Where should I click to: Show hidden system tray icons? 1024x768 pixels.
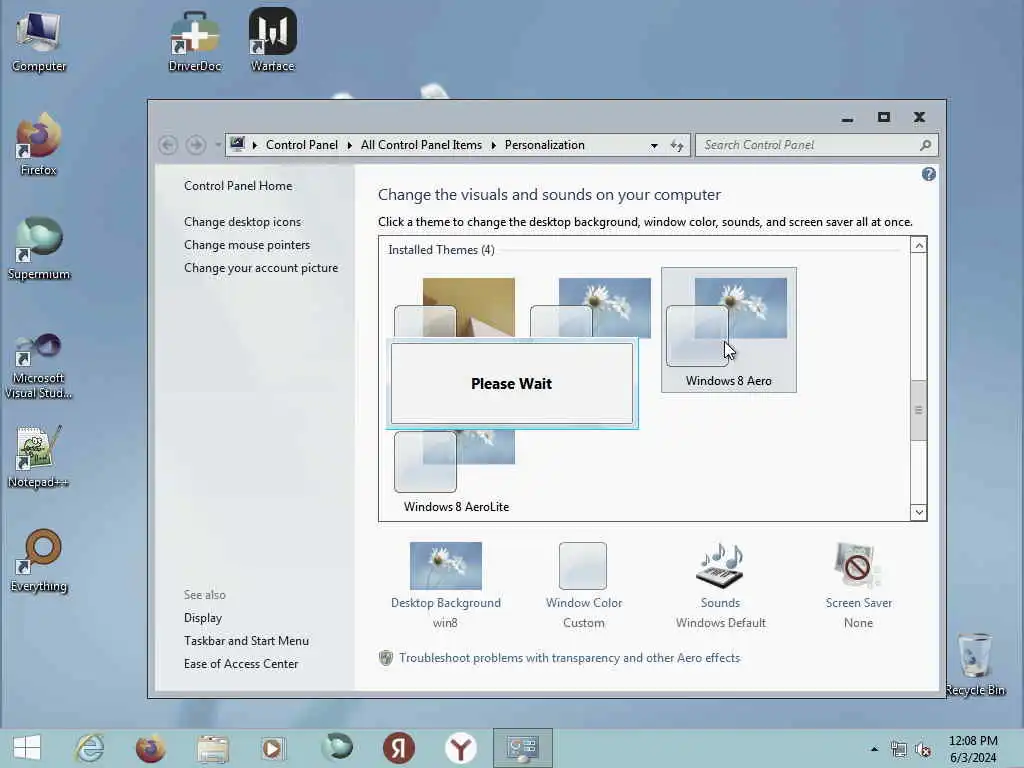point(874,749)
